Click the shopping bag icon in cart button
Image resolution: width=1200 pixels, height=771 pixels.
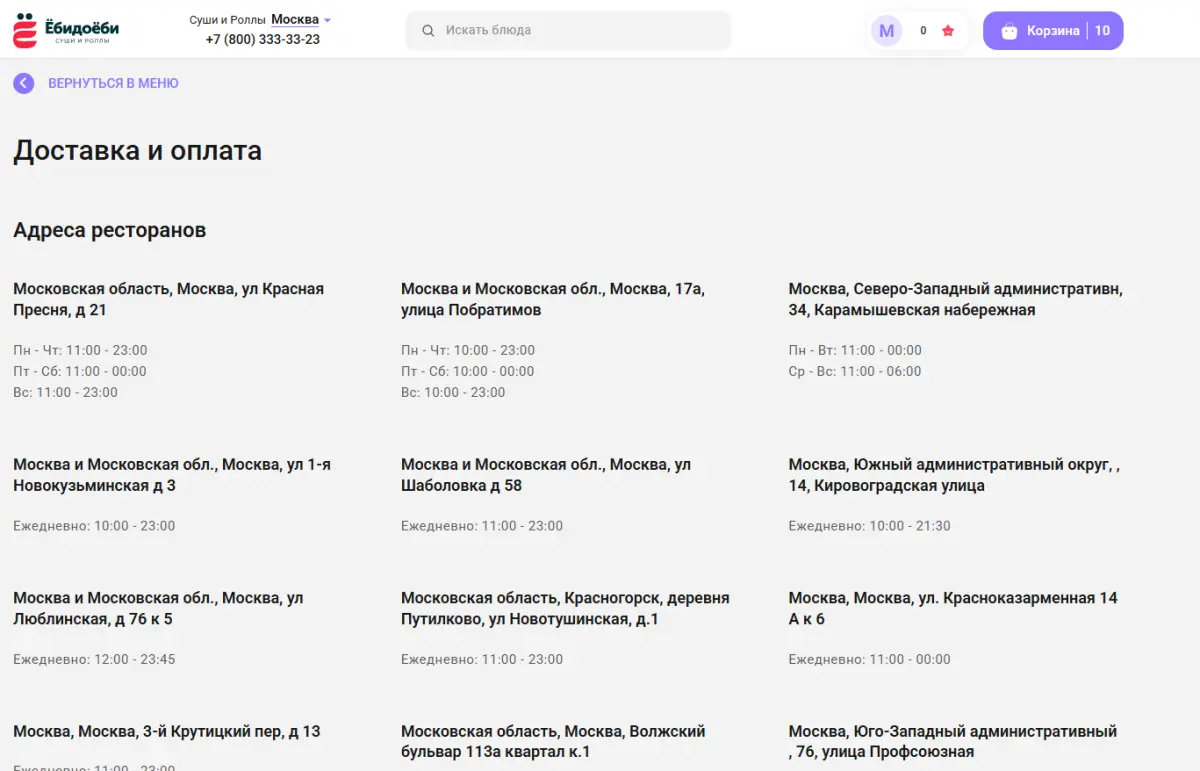click(x=1009, y=31)
